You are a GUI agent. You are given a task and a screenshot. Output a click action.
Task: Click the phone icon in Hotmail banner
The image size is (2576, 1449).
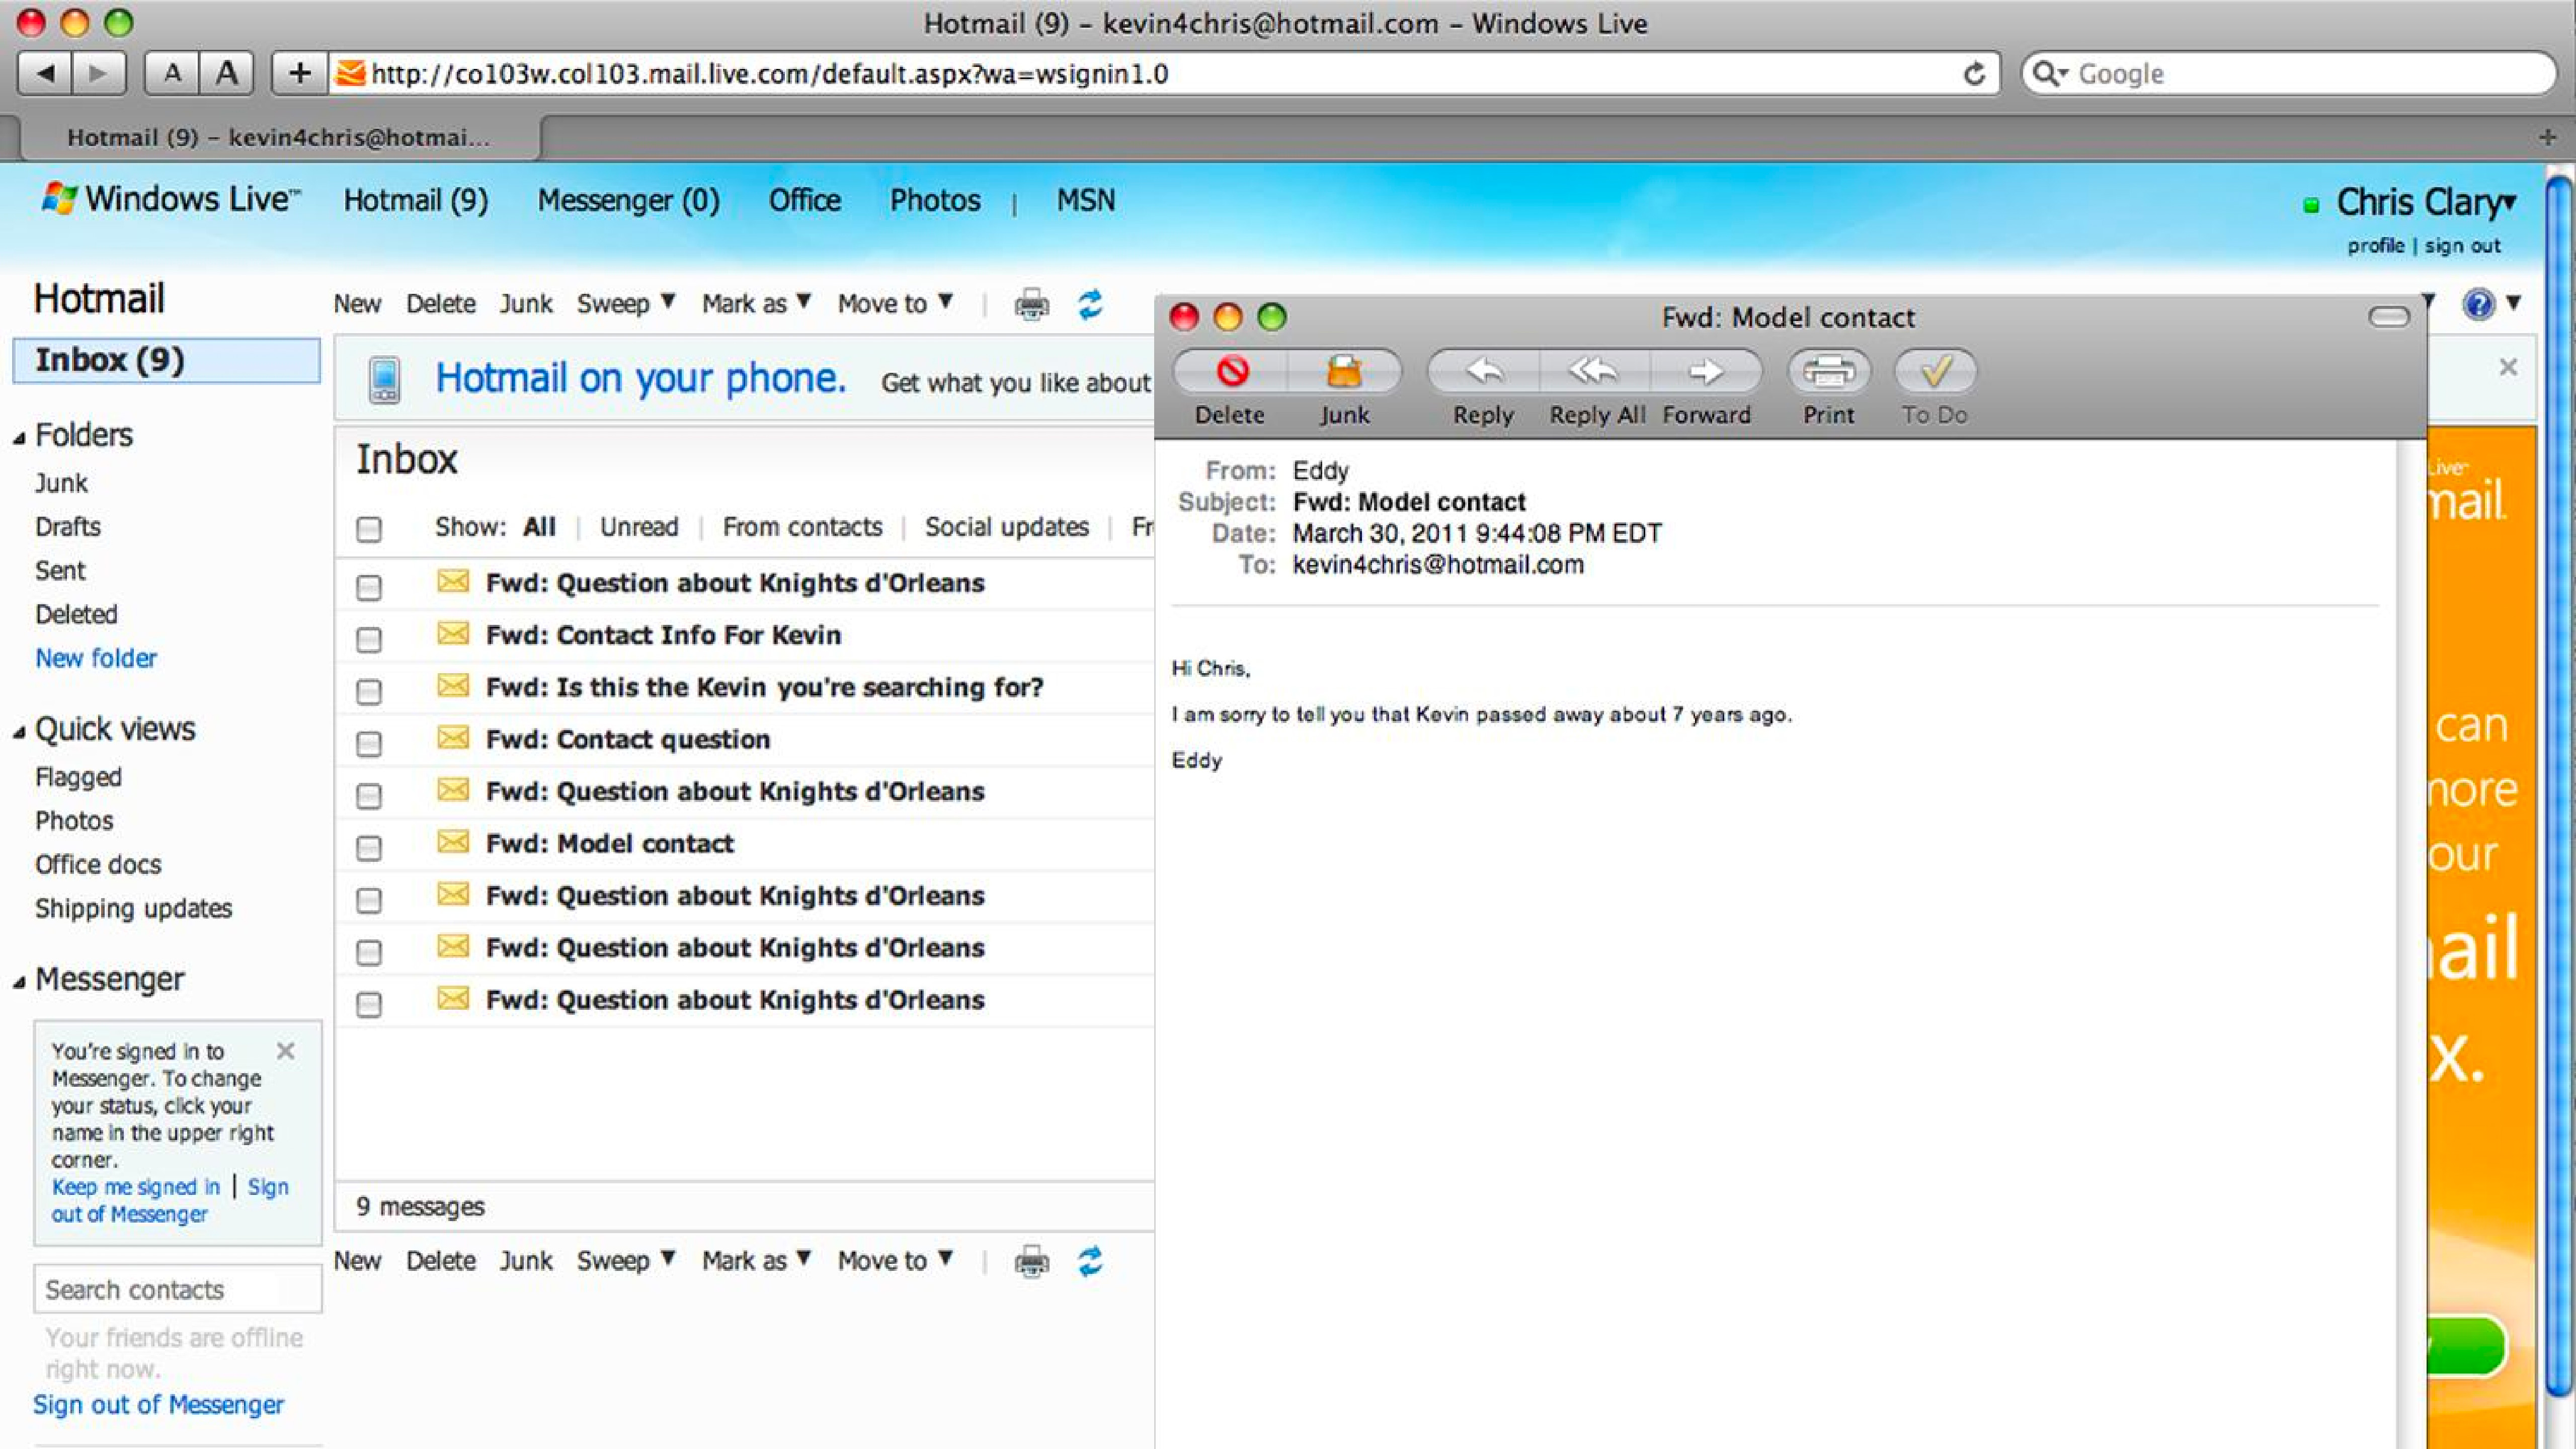[x=385, y=380]
